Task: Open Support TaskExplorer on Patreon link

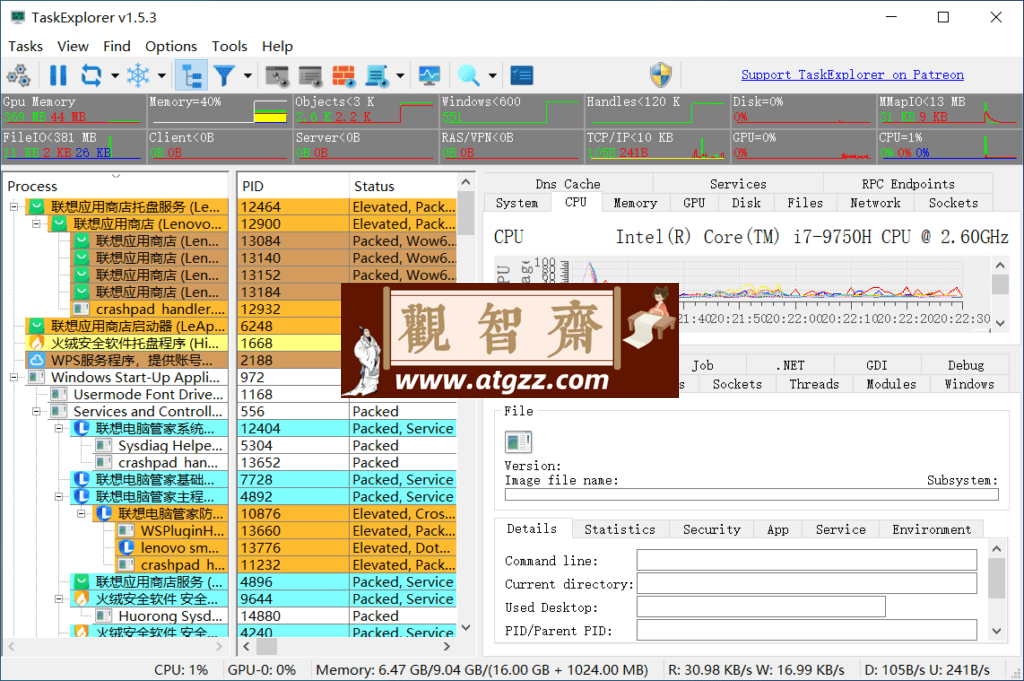Action: [852, 75]
